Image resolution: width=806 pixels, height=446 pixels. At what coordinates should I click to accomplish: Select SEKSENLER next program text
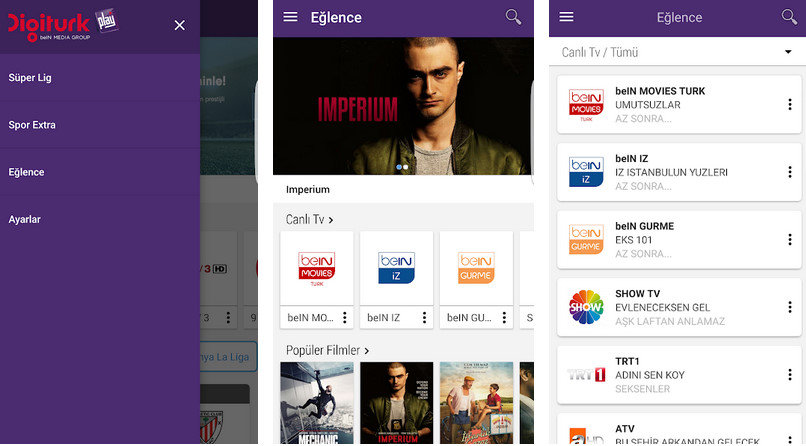[643, 389]
